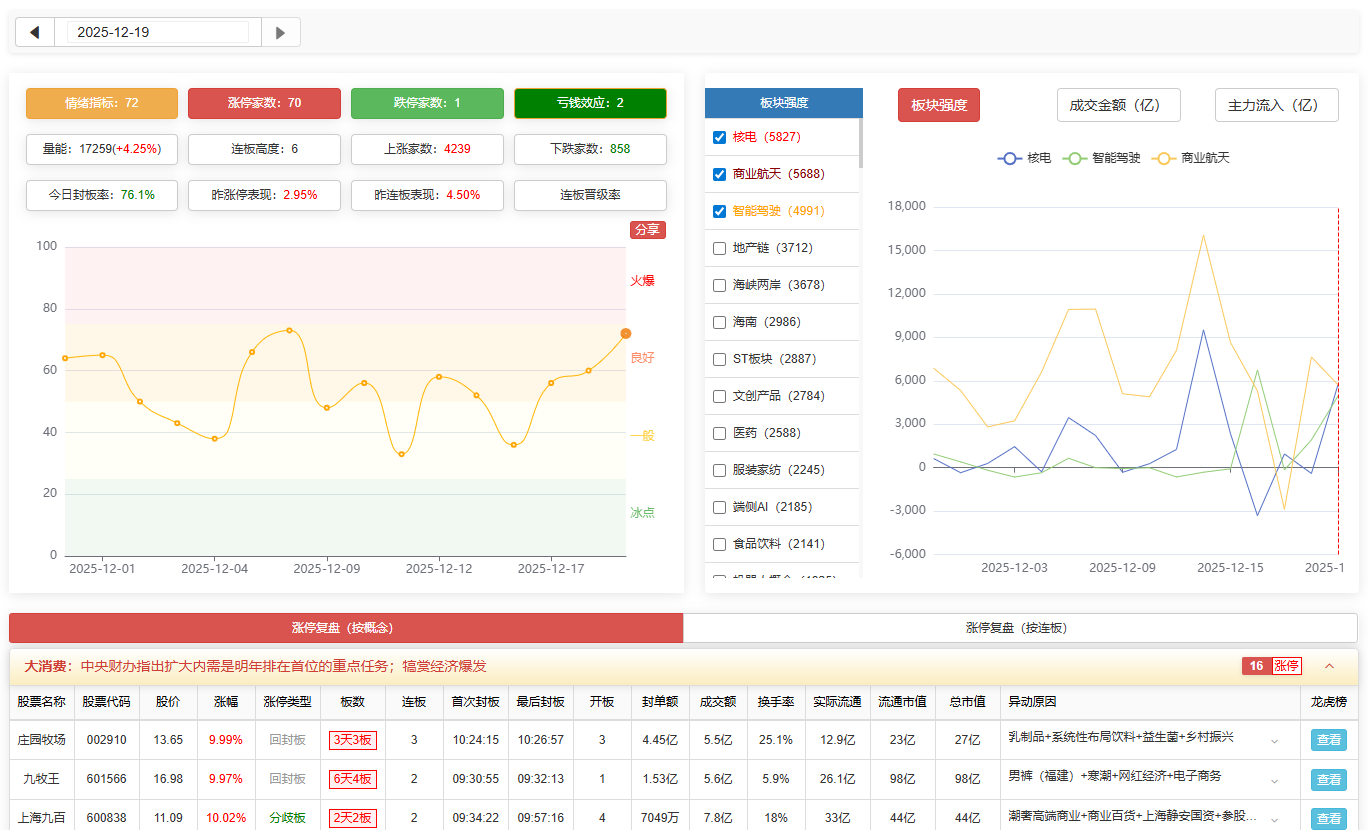Toggle 商业航天 legend marker in chart
This screenshot has width=1369, height=830.
[1164, 158]
